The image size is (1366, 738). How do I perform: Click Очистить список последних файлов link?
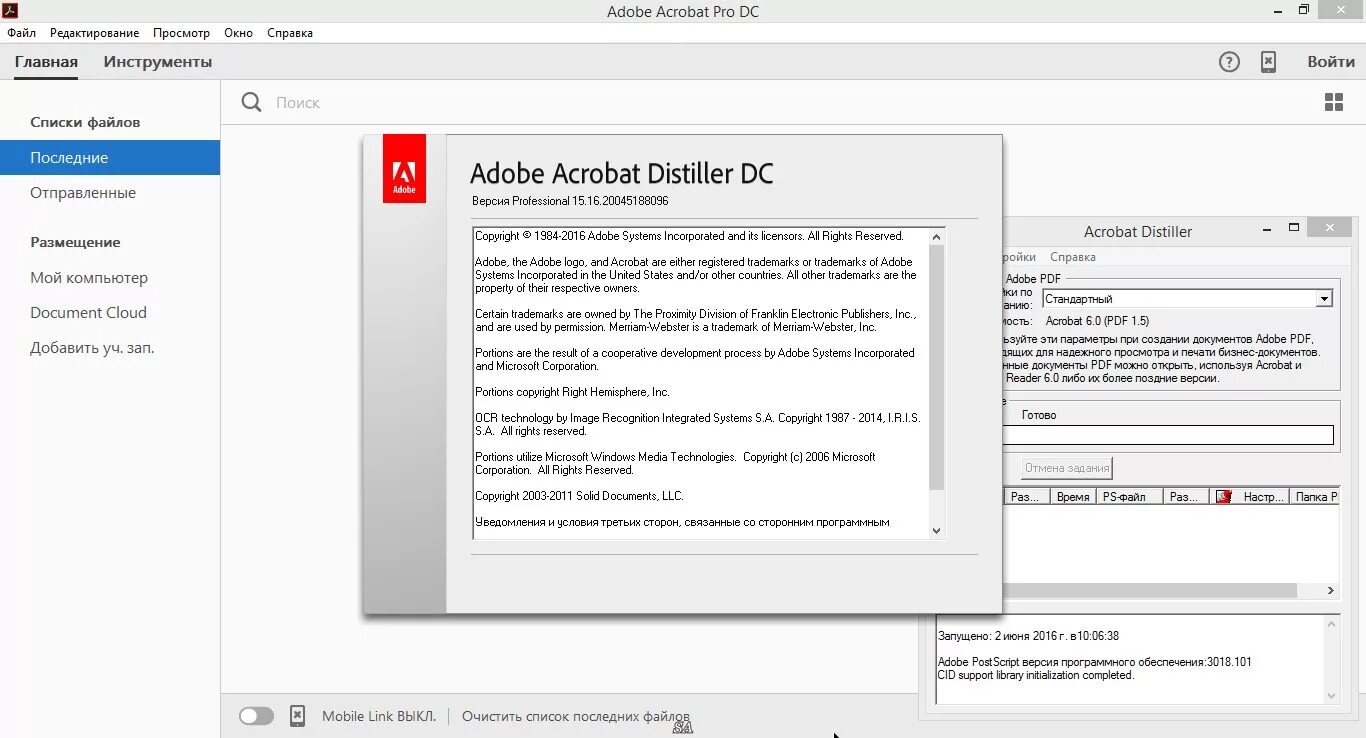[x=576, y=716]
